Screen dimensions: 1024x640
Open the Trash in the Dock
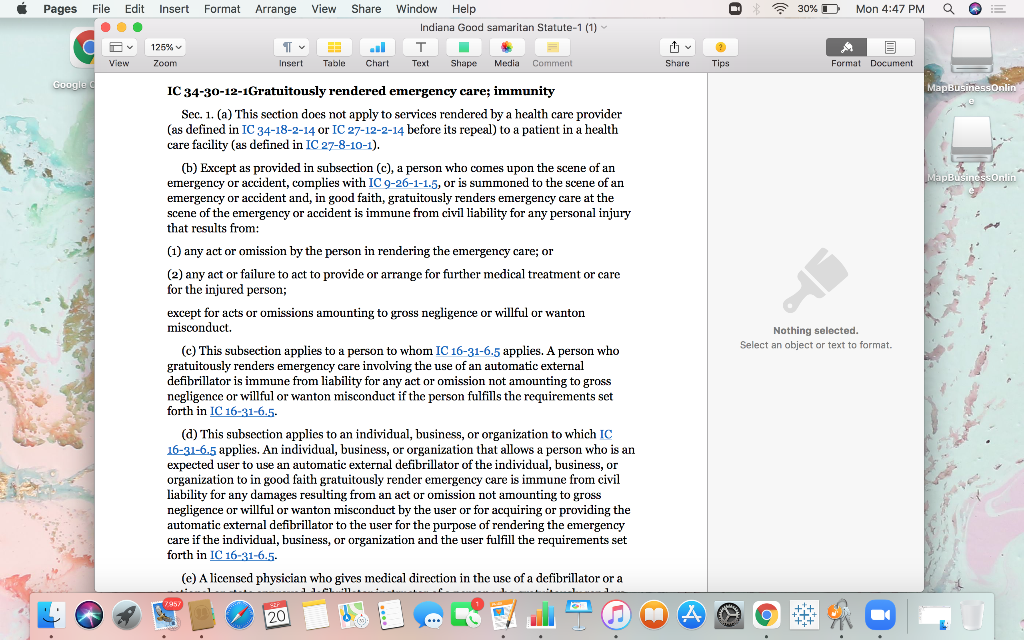(972, 615)
